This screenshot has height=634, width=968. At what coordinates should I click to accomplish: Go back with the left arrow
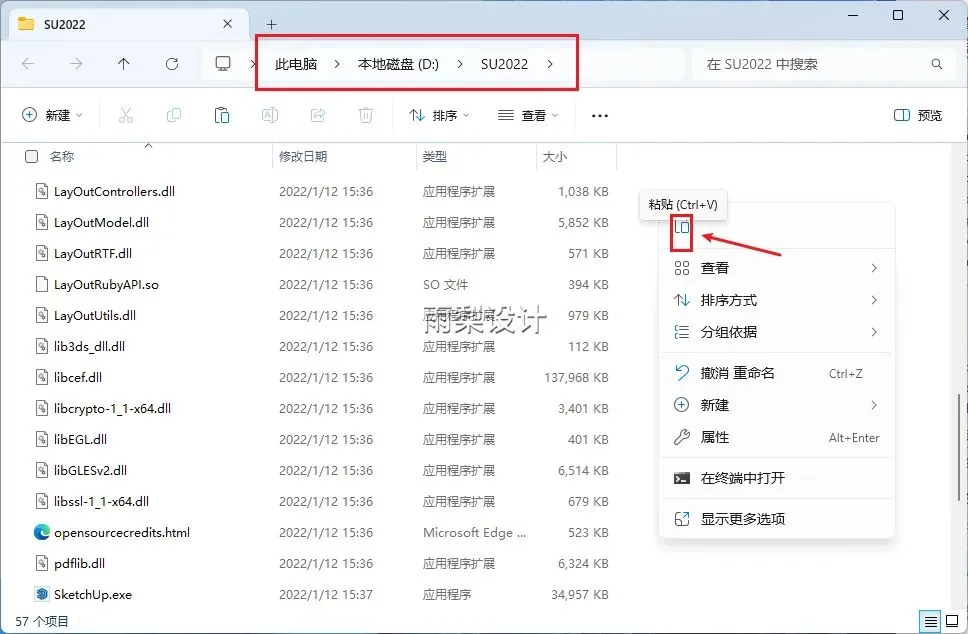(x=28, y=64)
